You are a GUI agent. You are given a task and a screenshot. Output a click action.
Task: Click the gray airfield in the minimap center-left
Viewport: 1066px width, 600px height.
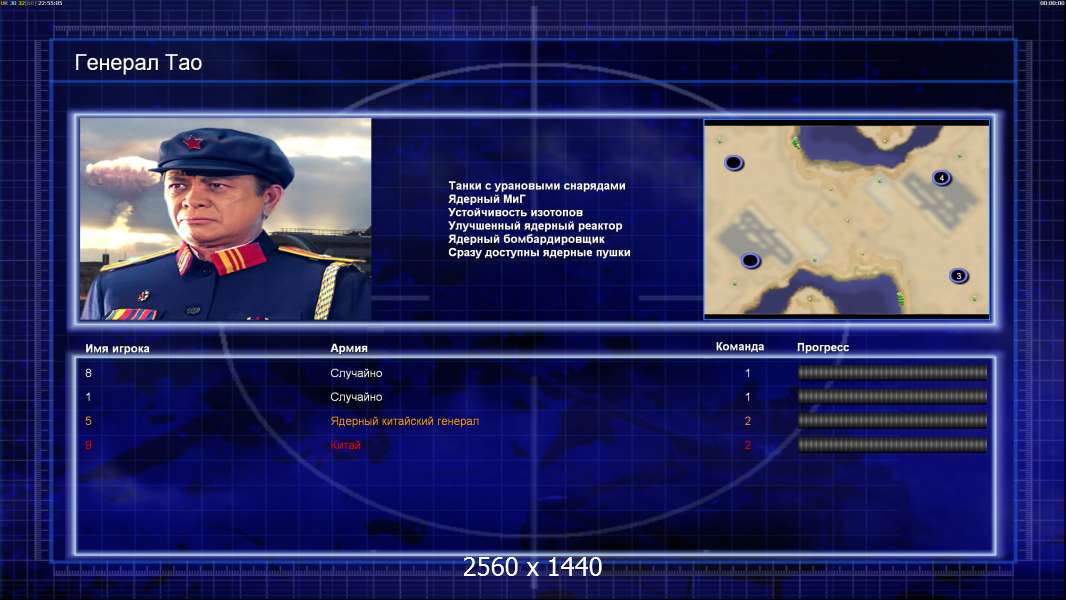[x=756, y=239]
